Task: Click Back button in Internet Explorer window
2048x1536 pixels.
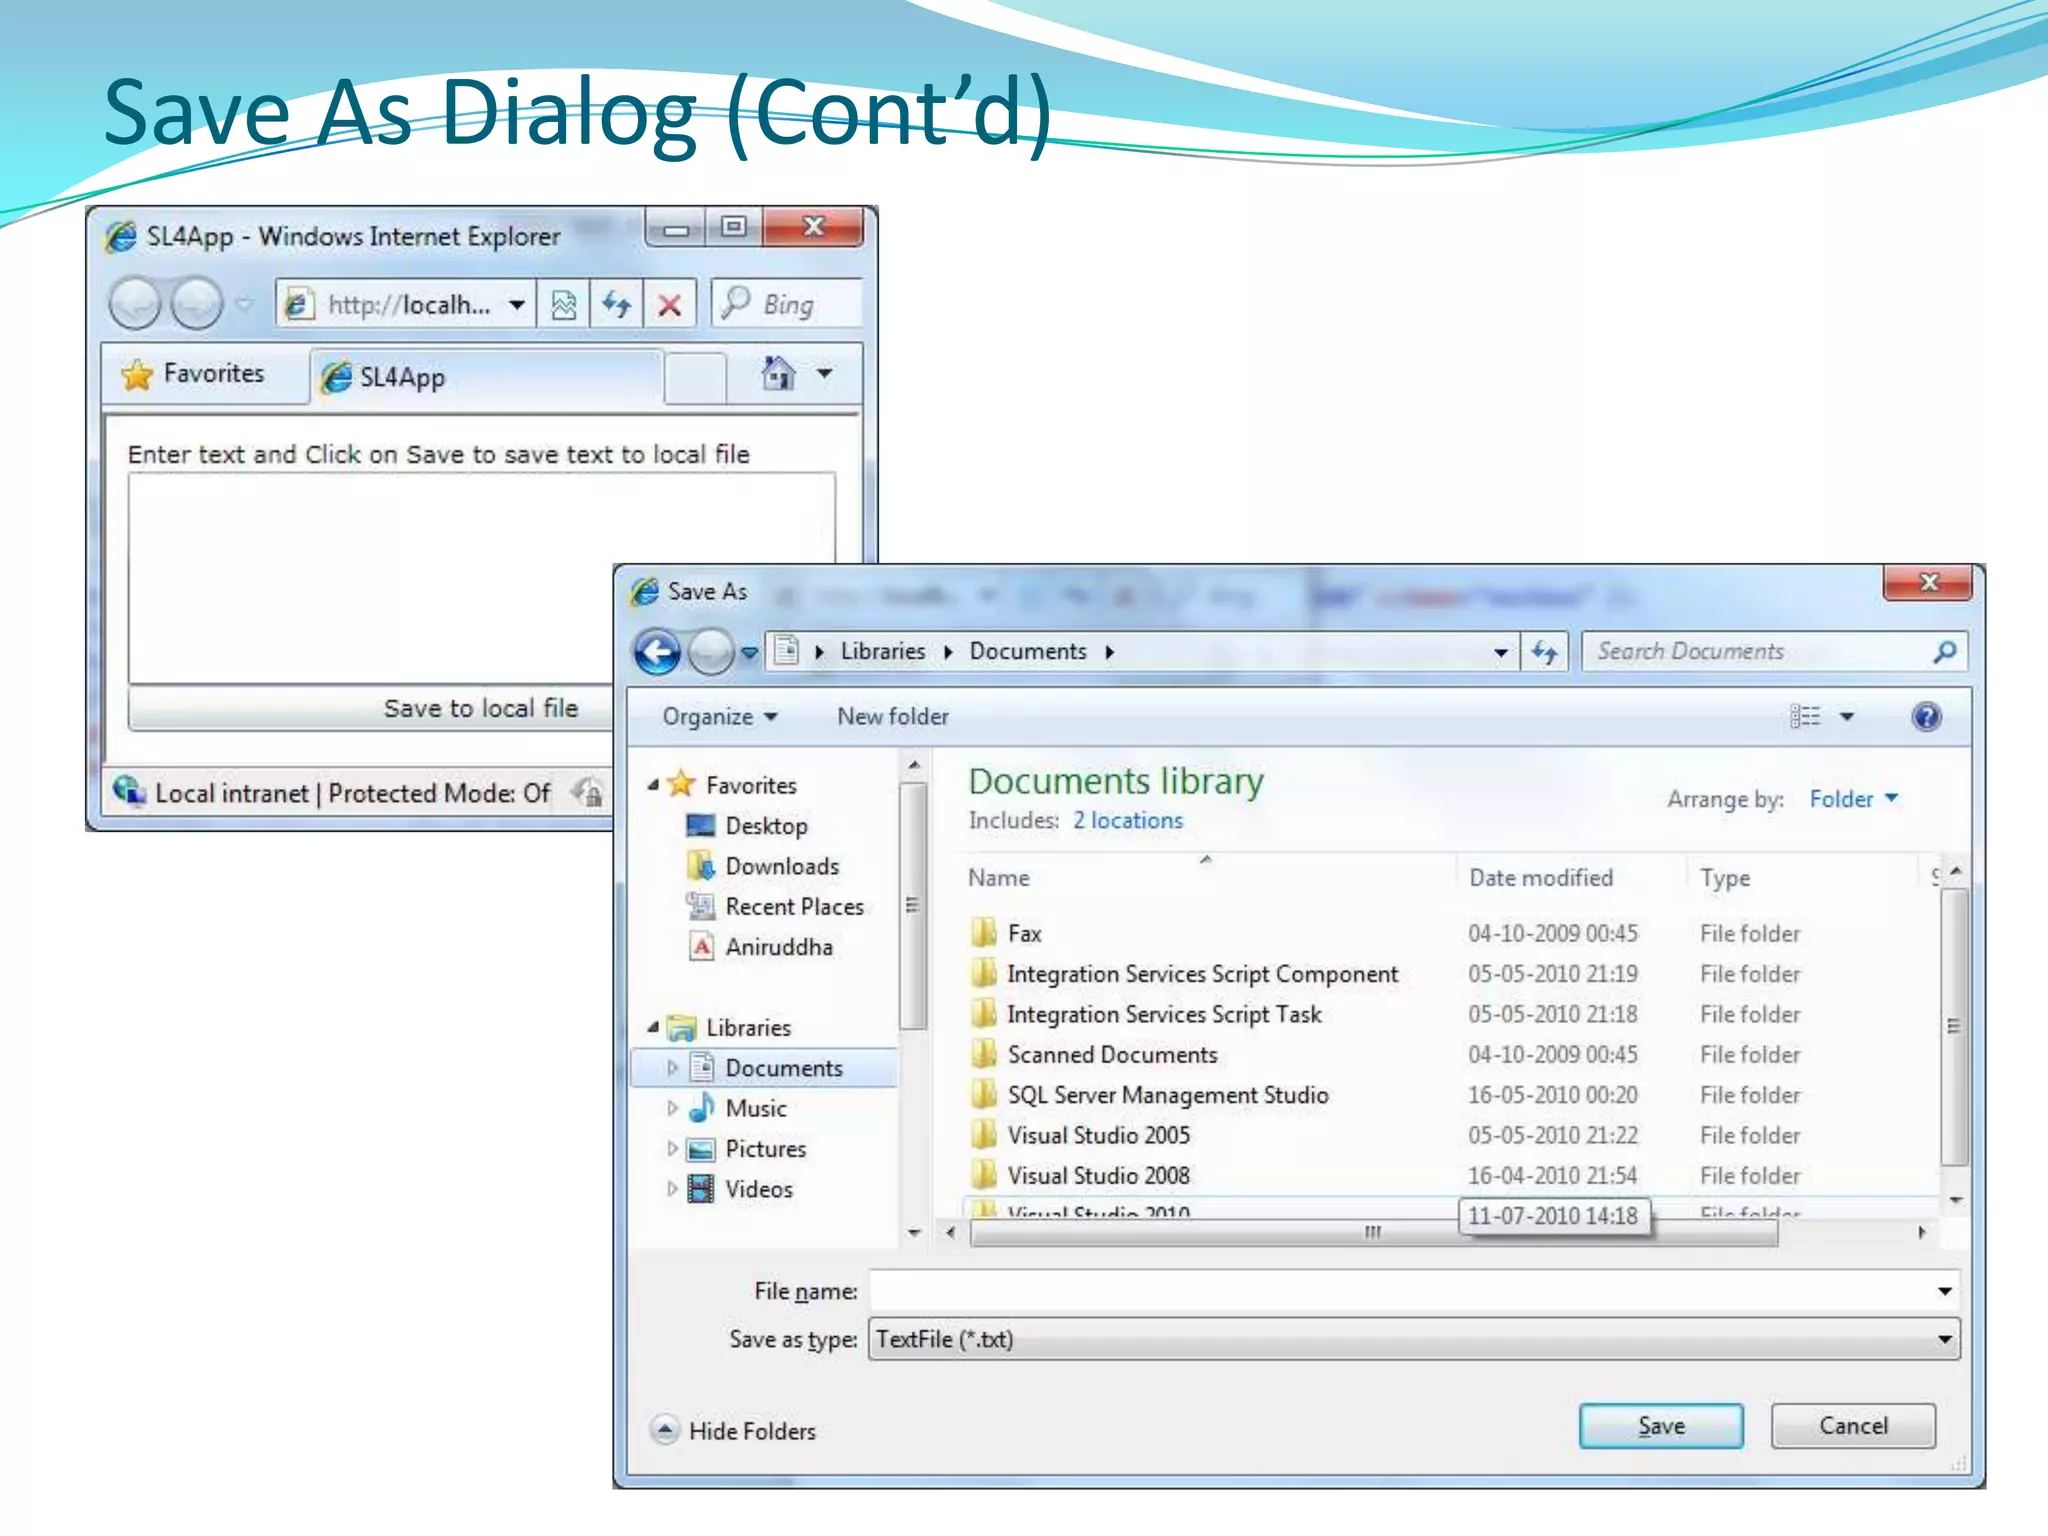Action: coord(135,304)
